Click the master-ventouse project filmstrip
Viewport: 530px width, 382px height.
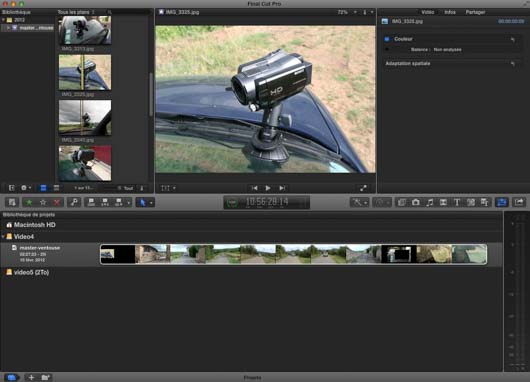pyautogui.click(x=293, y=254)
